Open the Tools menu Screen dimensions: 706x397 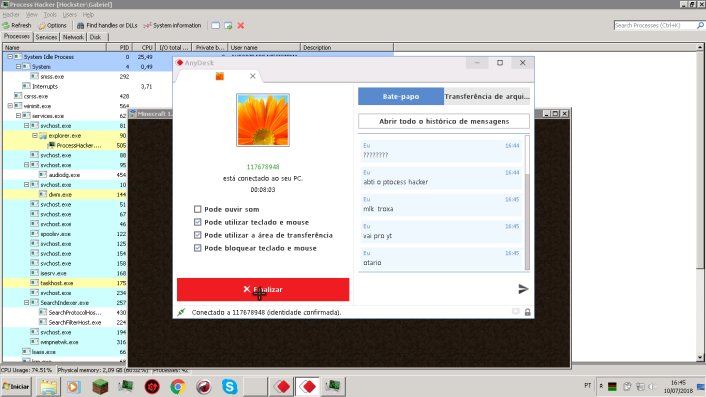50,15
